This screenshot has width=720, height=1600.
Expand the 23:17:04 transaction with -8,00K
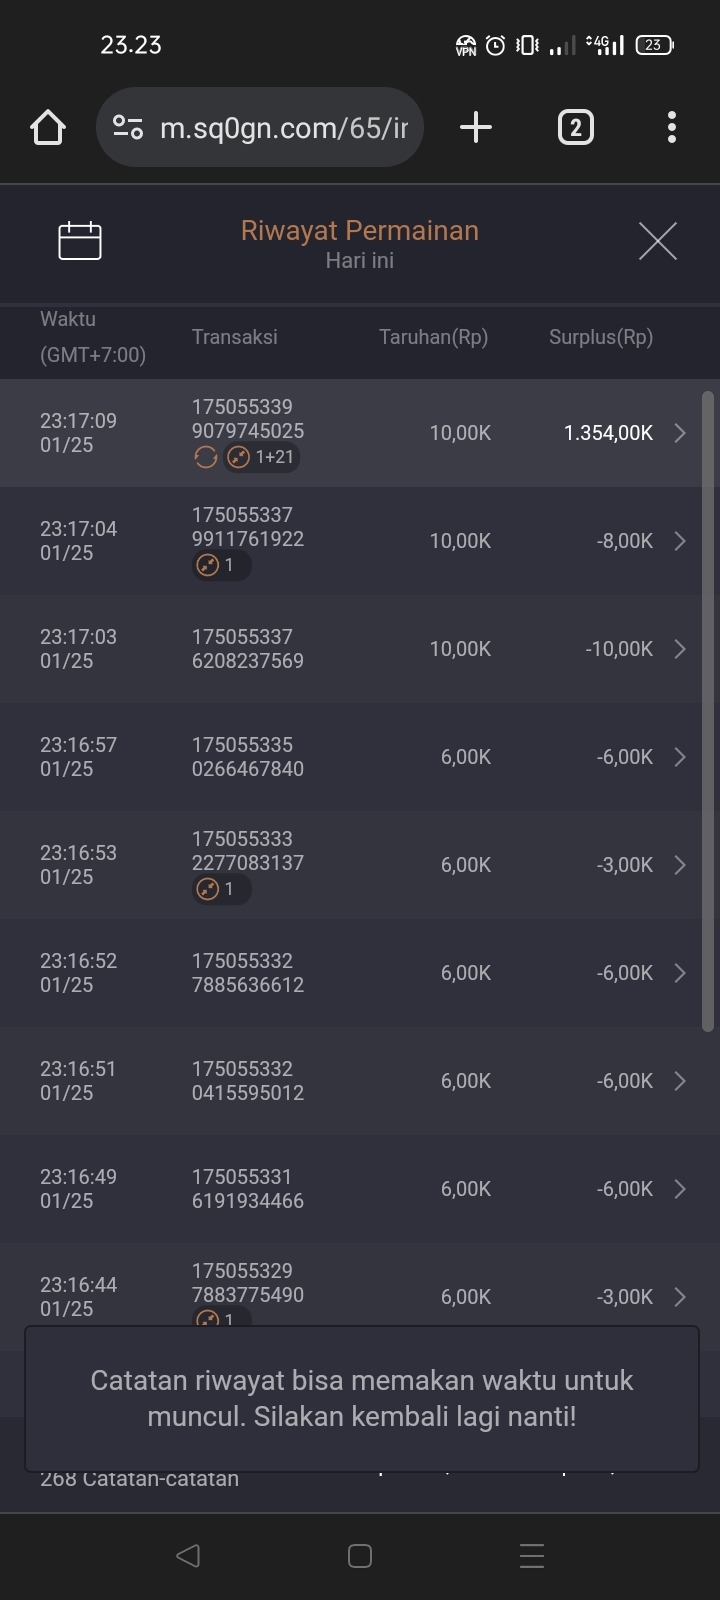(x=680, y=541)
